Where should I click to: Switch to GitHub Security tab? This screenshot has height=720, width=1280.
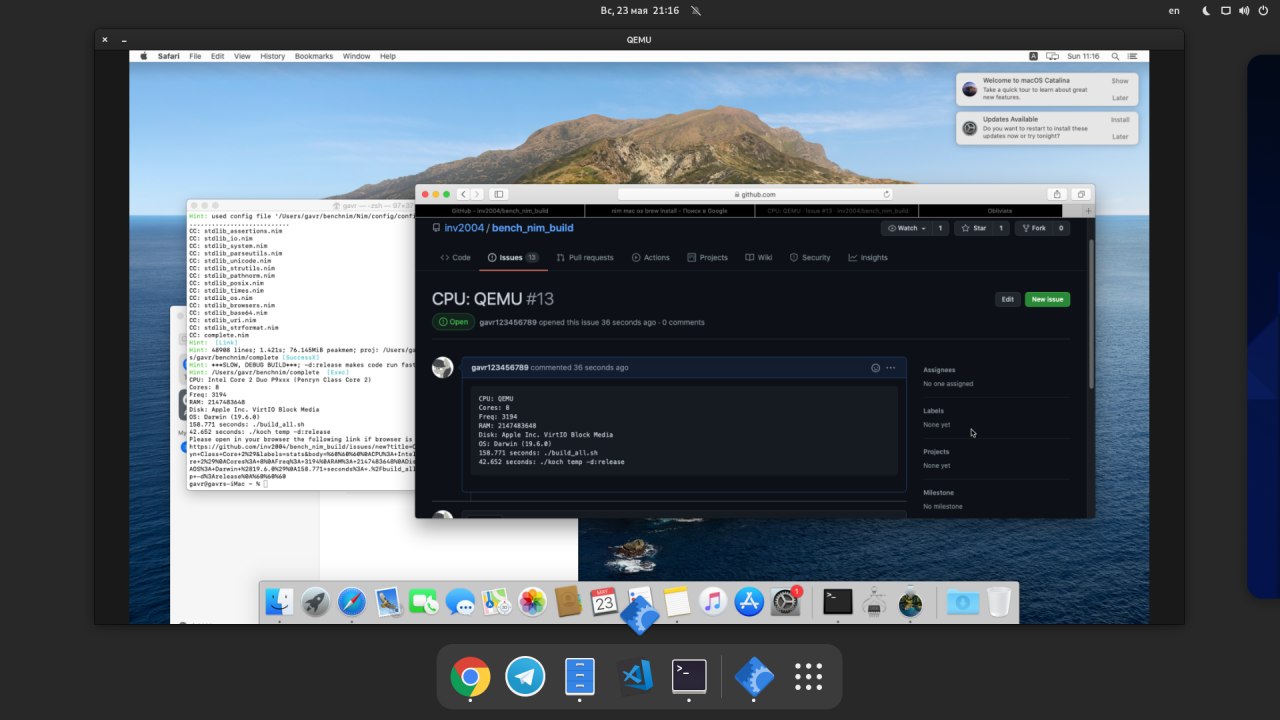810,257
